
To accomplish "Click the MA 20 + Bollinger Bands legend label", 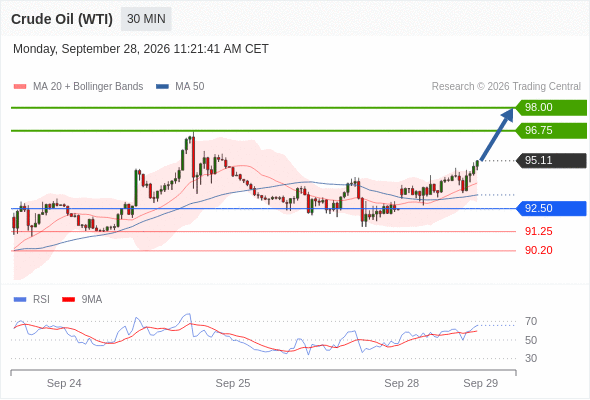I will pyautogui.click(x=88, y=87).
